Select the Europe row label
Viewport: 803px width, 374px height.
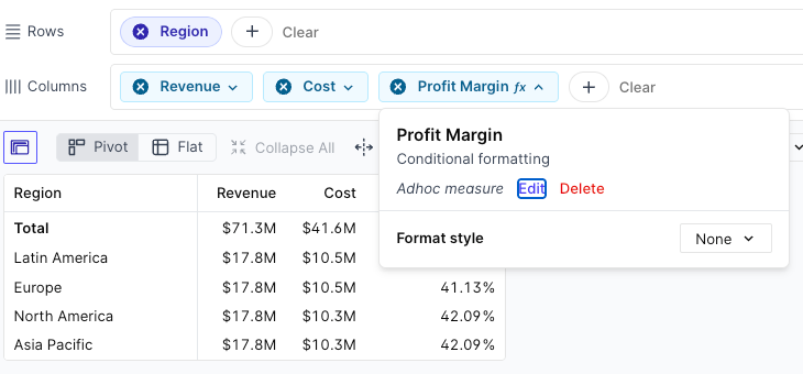coord(37,287)
